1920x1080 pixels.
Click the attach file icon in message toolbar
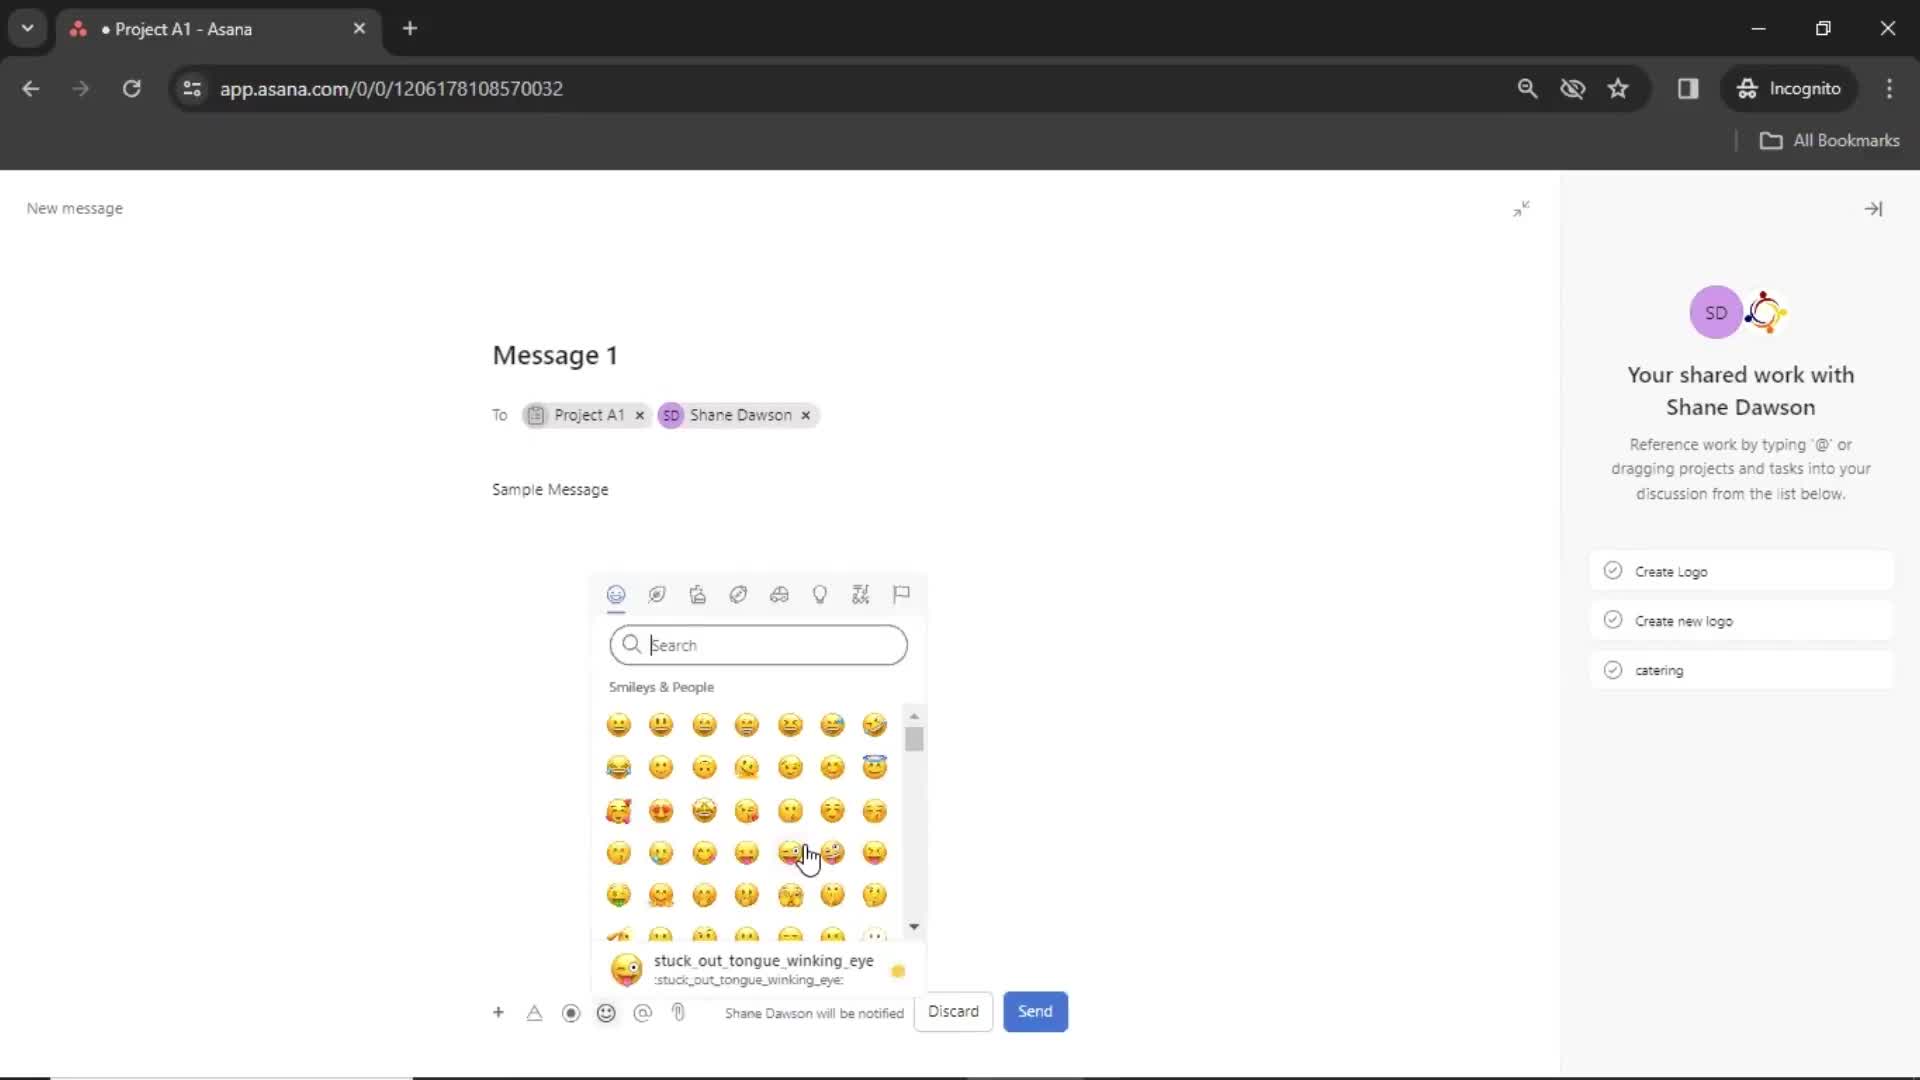(x=680, y=1011)
